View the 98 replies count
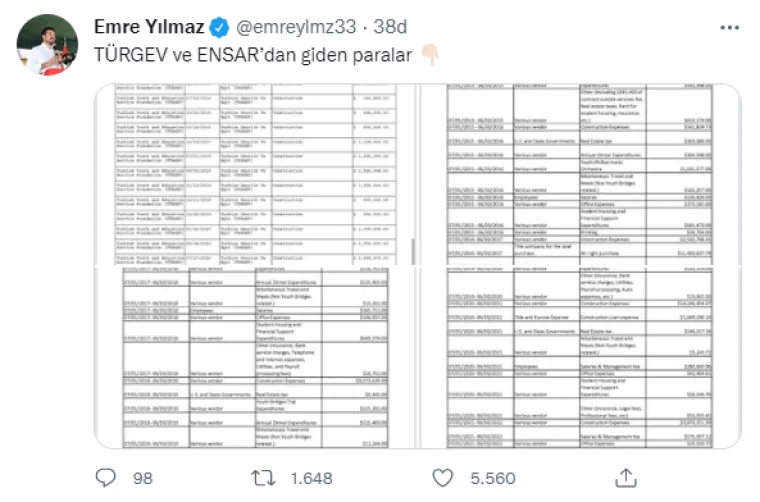This screenshot has width=760, height=502. (142, 478)
